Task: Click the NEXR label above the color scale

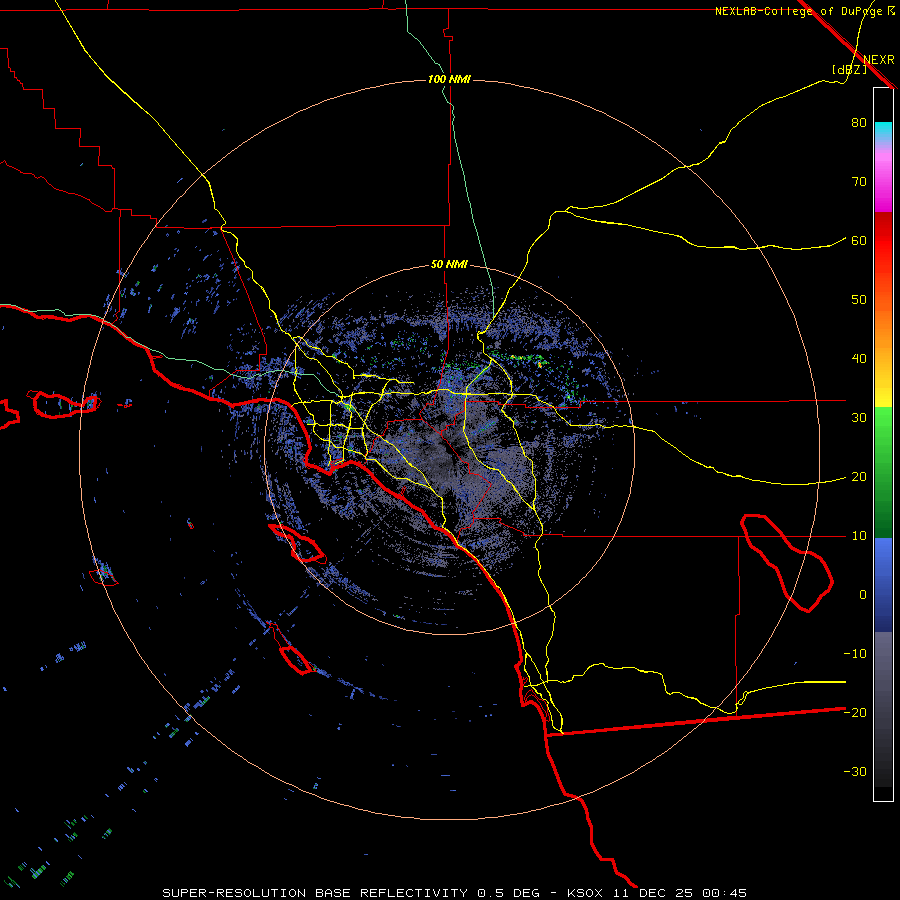Action: click(x=879, y=60)
